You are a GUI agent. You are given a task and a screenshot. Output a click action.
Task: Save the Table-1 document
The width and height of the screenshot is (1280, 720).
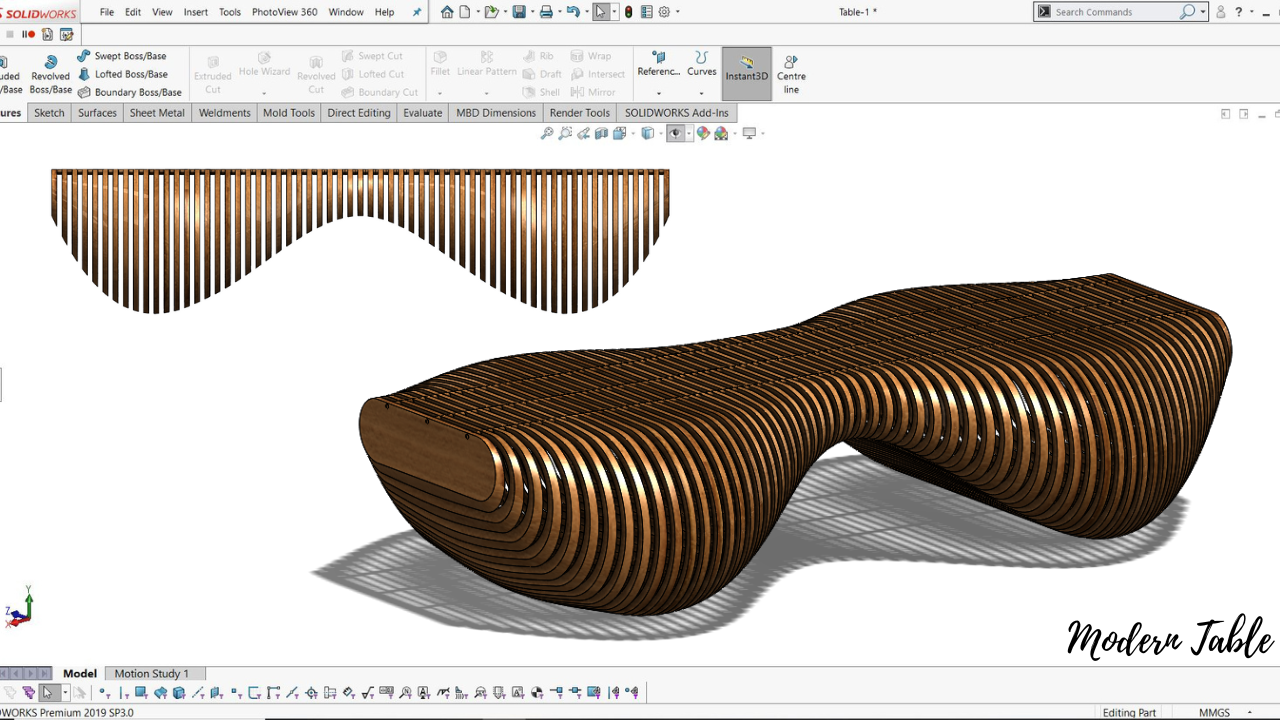point(519,12)
